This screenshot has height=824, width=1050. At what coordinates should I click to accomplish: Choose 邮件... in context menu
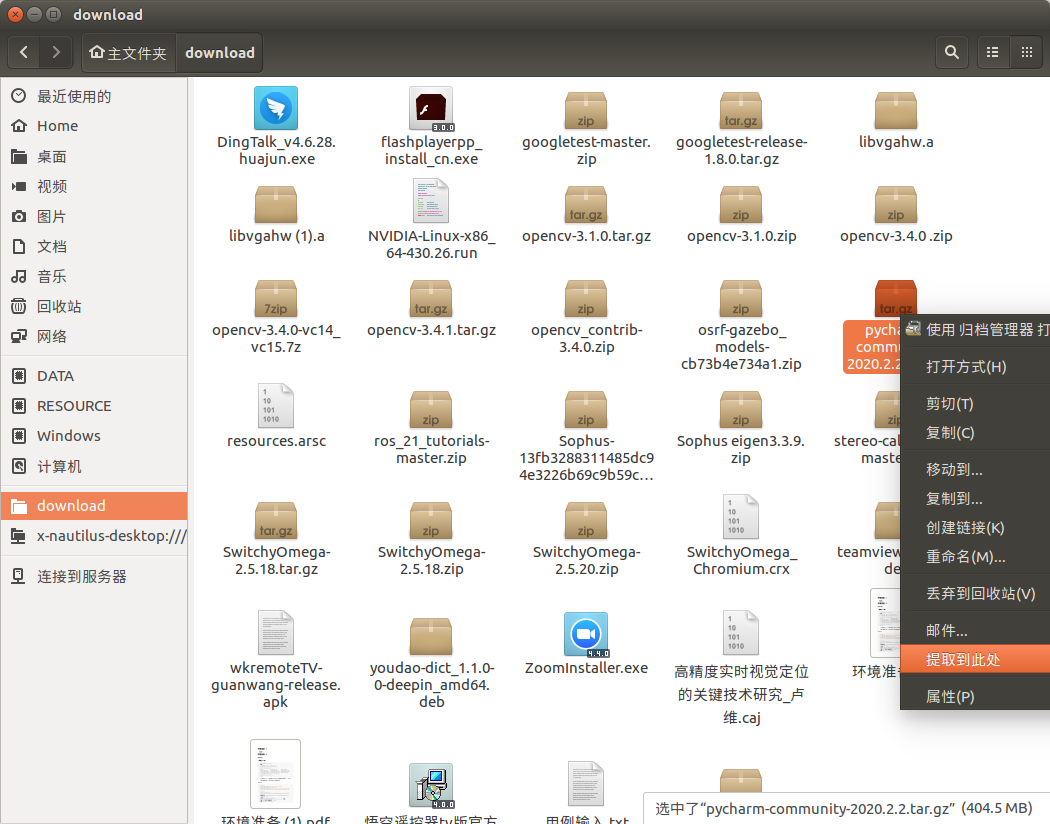point(975,631)
